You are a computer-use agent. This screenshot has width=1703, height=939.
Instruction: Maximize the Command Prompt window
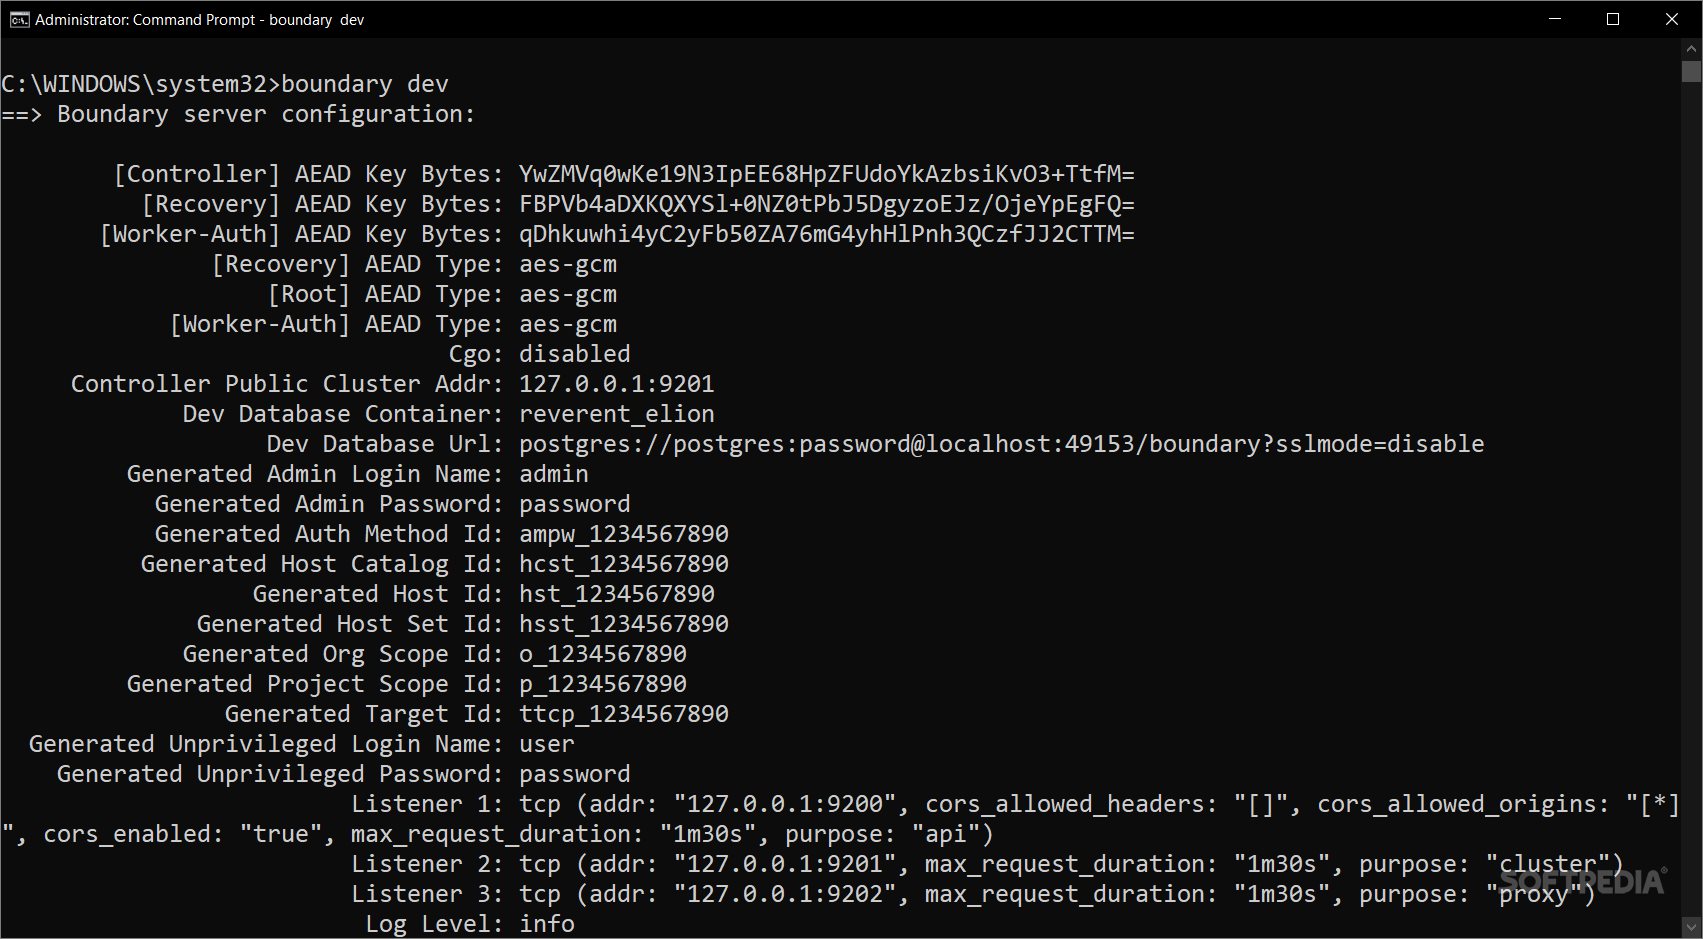pyautogui.click(x=1613, y=19)
